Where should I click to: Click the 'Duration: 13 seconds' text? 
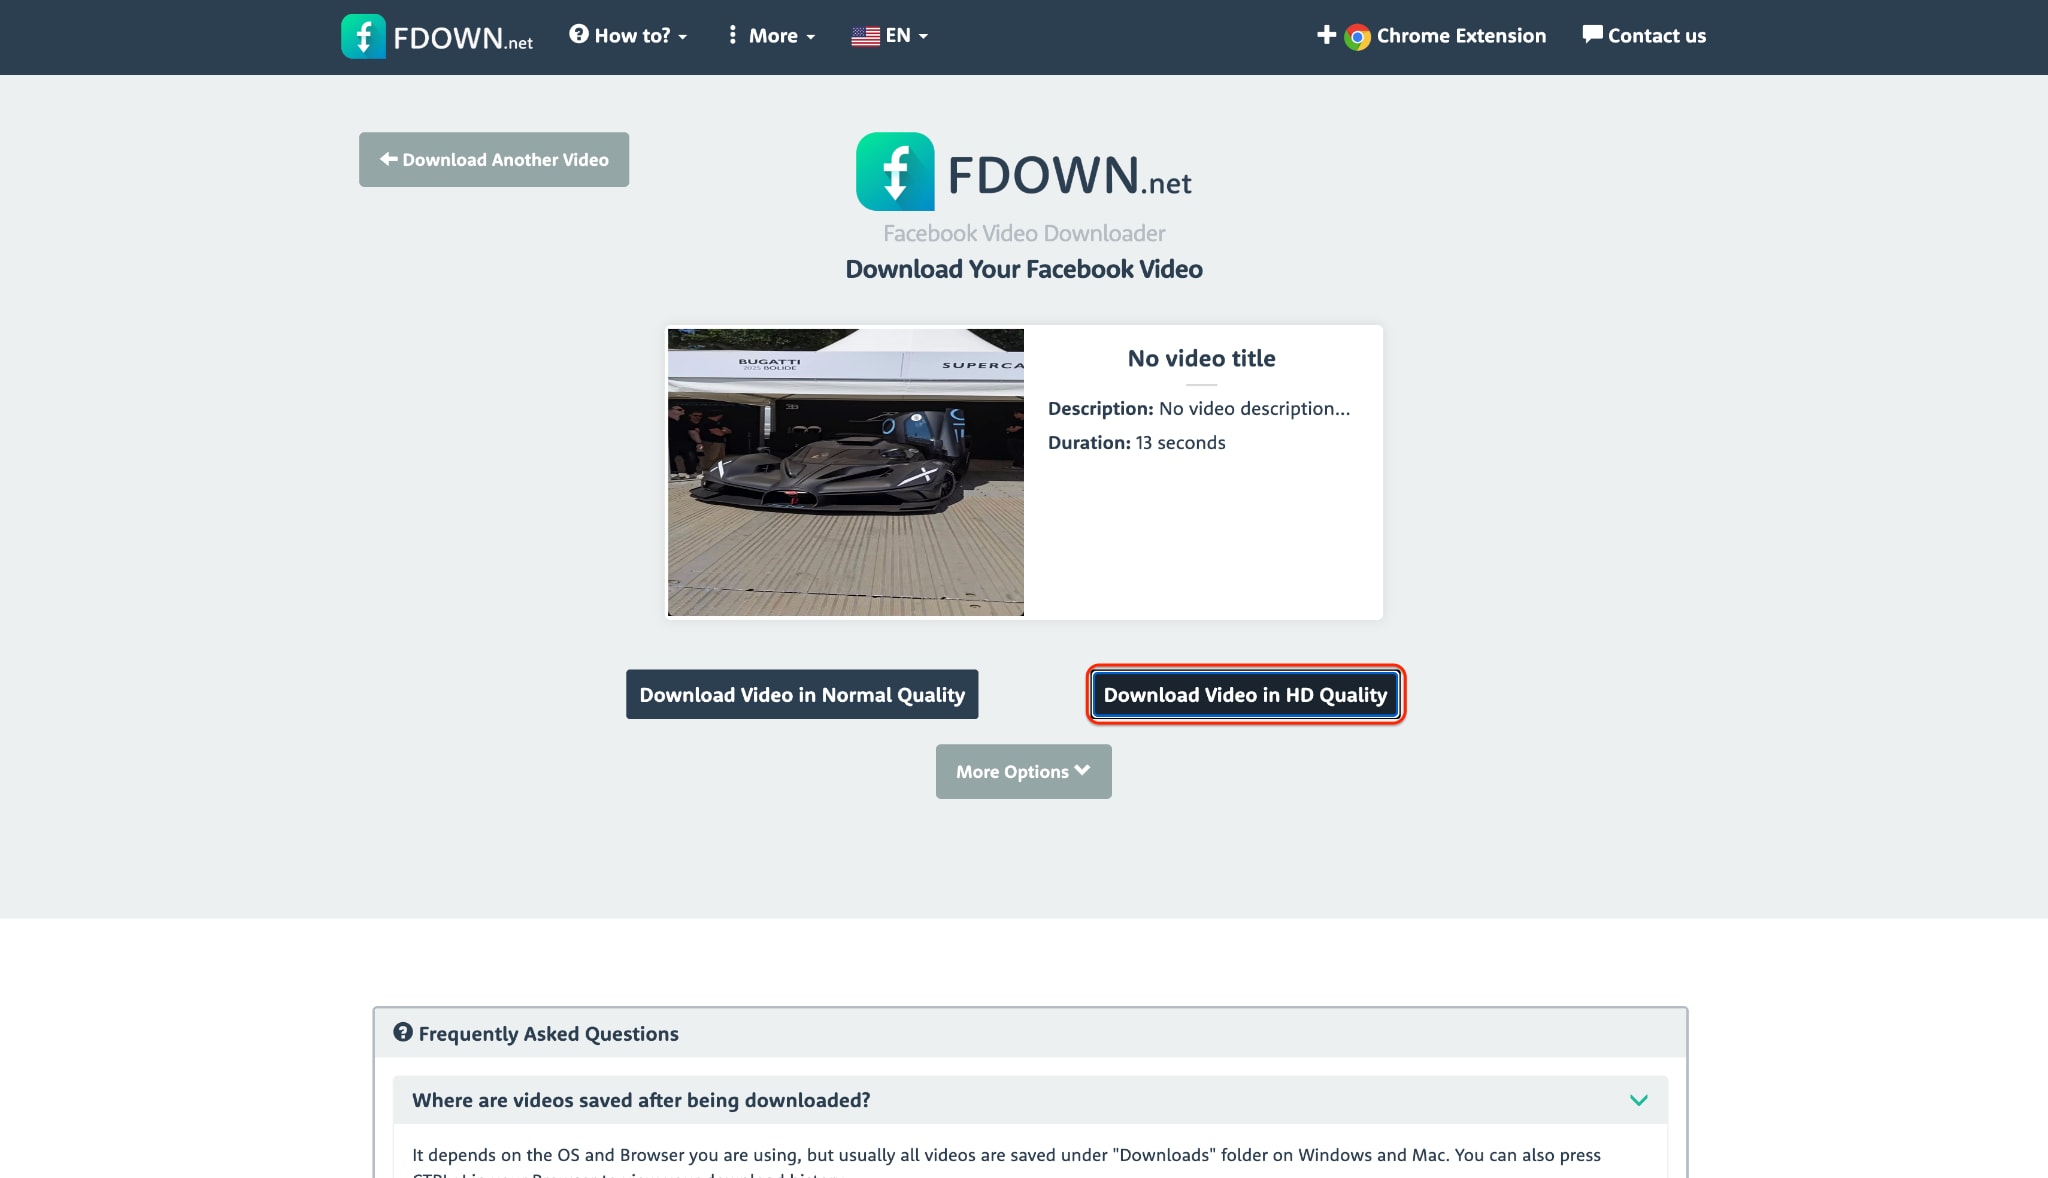(1136, 442)
